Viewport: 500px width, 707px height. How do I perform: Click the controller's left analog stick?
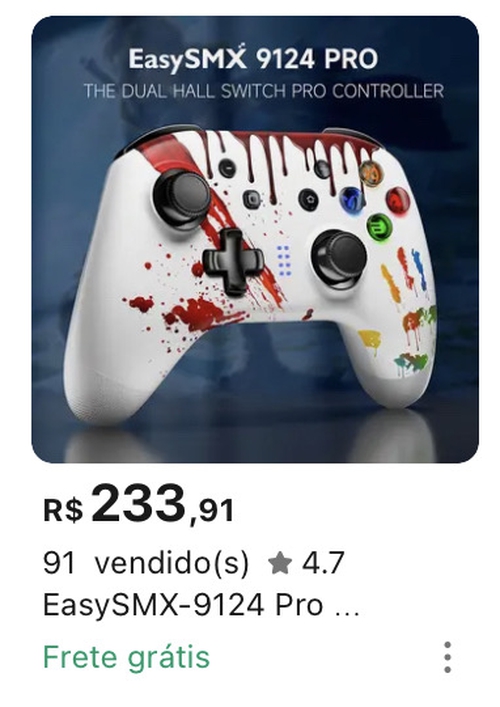(183, 197)
